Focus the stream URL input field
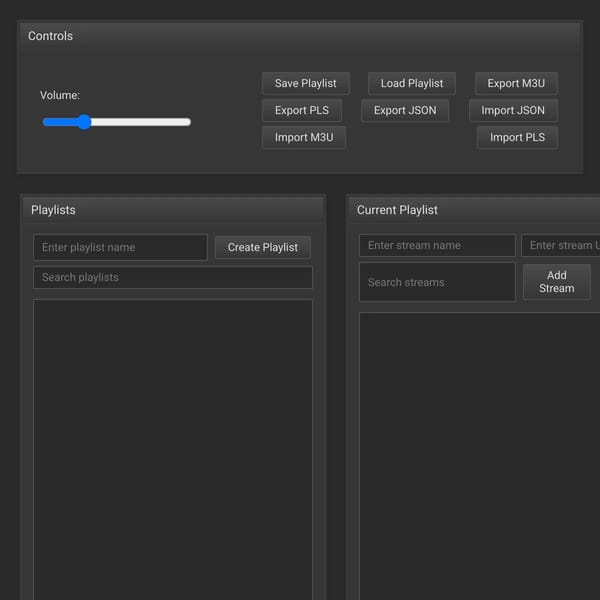 coord(560,245)
